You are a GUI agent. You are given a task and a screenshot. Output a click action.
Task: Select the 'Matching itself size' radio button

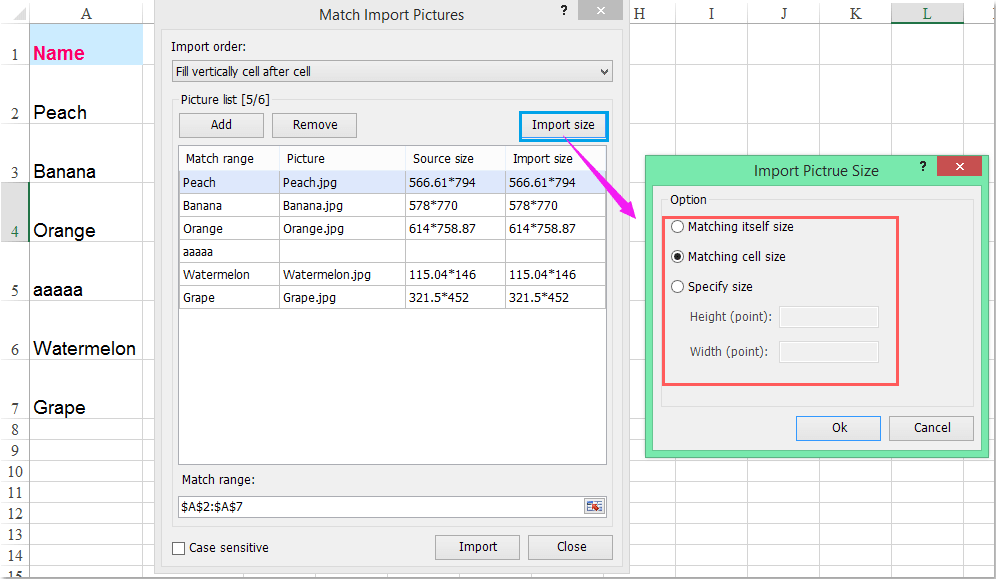[x=678, y=227]
